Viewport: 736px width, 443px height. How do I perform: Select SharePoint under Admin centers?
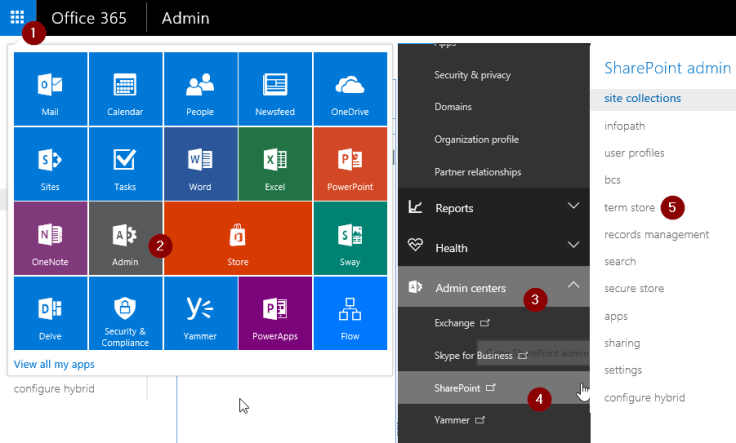pyautogui.click(x=458, y=386)
